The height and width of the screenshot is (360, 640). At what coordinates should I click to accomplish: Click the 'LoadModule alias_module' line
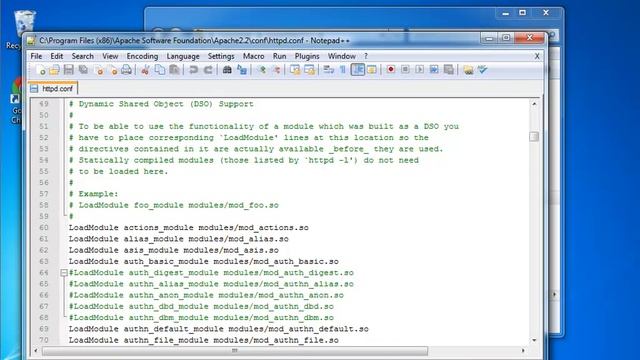[x=178, y=239]
